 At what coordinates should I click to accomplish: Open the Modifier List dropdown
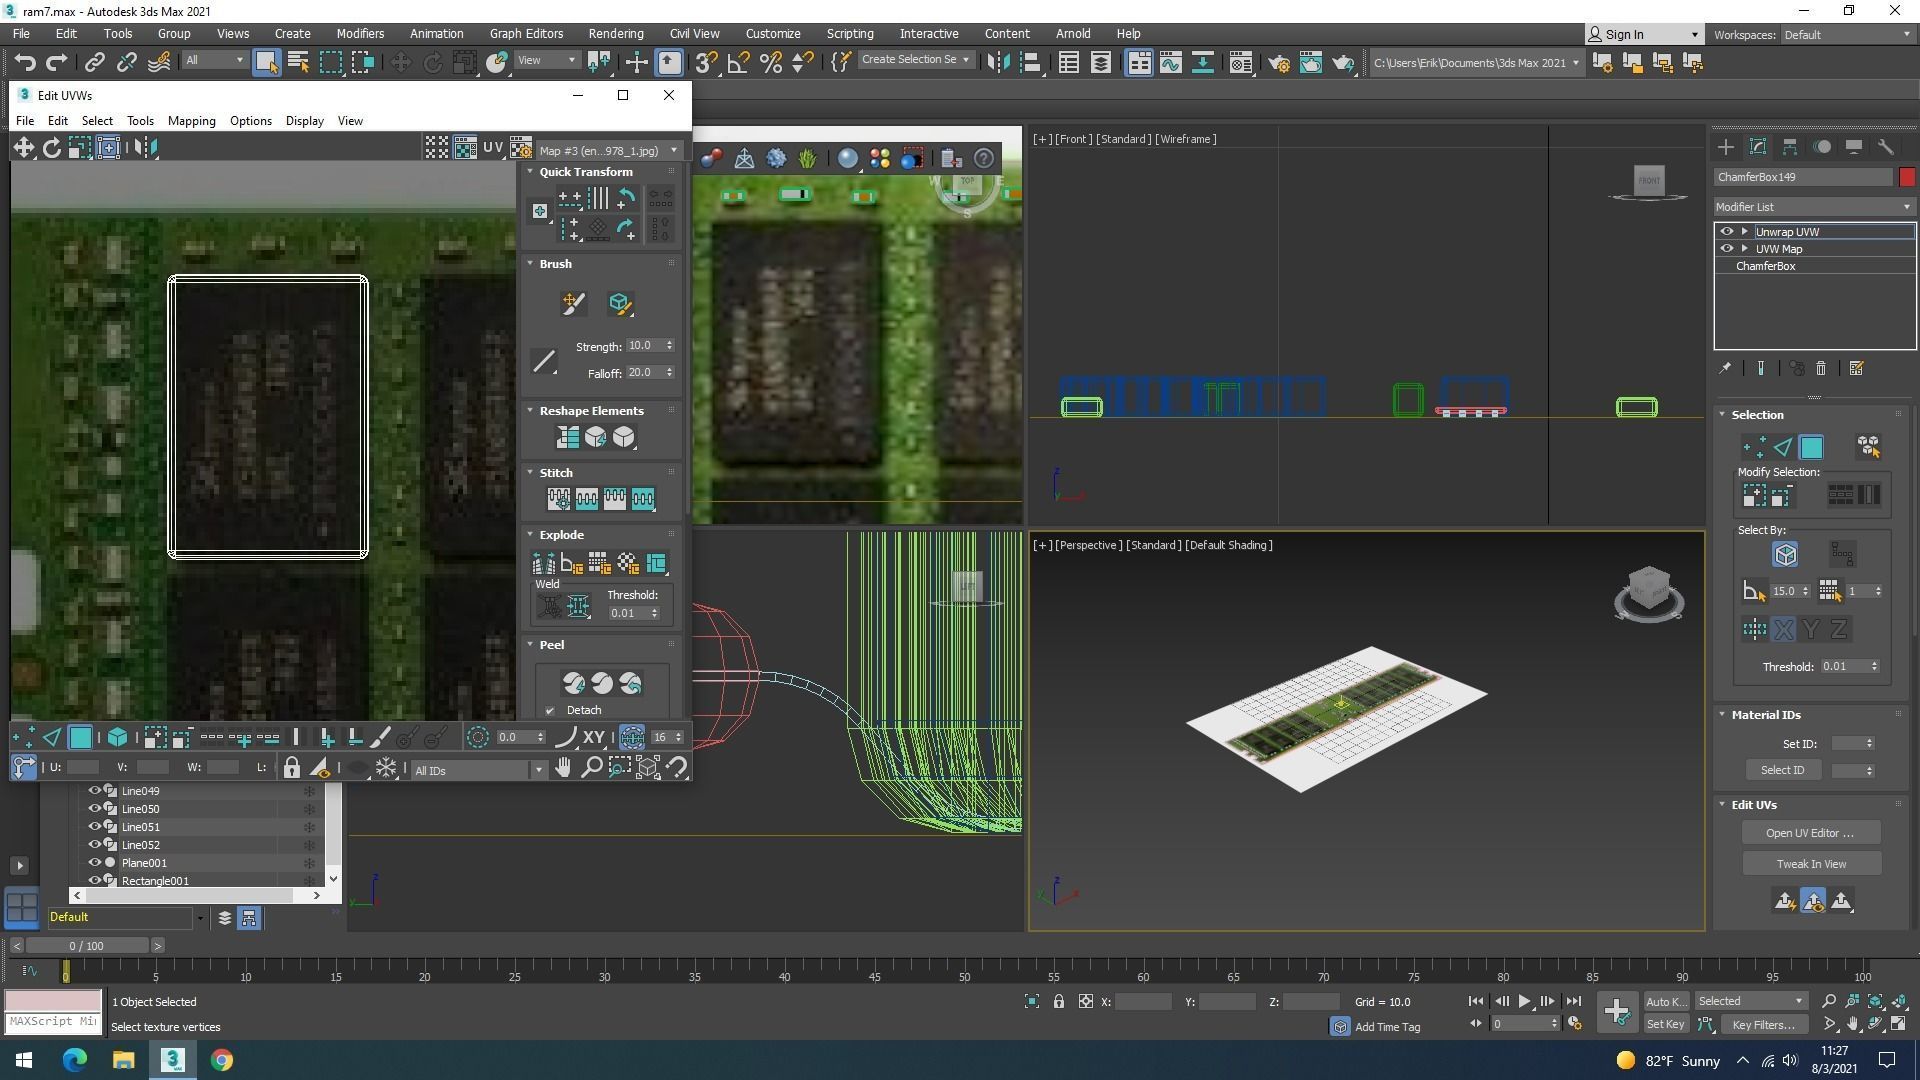[x=1813, y=207]
